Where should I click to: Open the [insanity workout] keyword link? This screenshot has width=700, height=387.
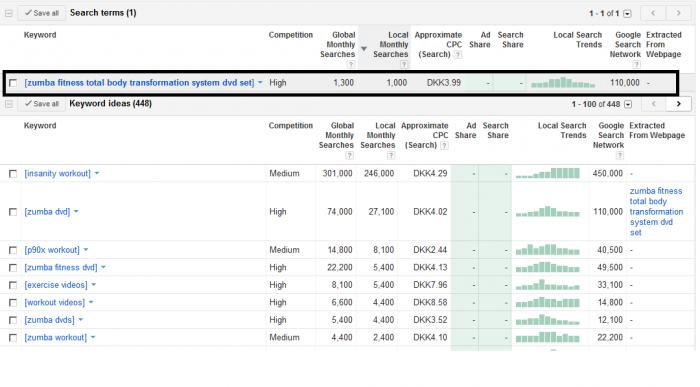[x=58, y=173]
